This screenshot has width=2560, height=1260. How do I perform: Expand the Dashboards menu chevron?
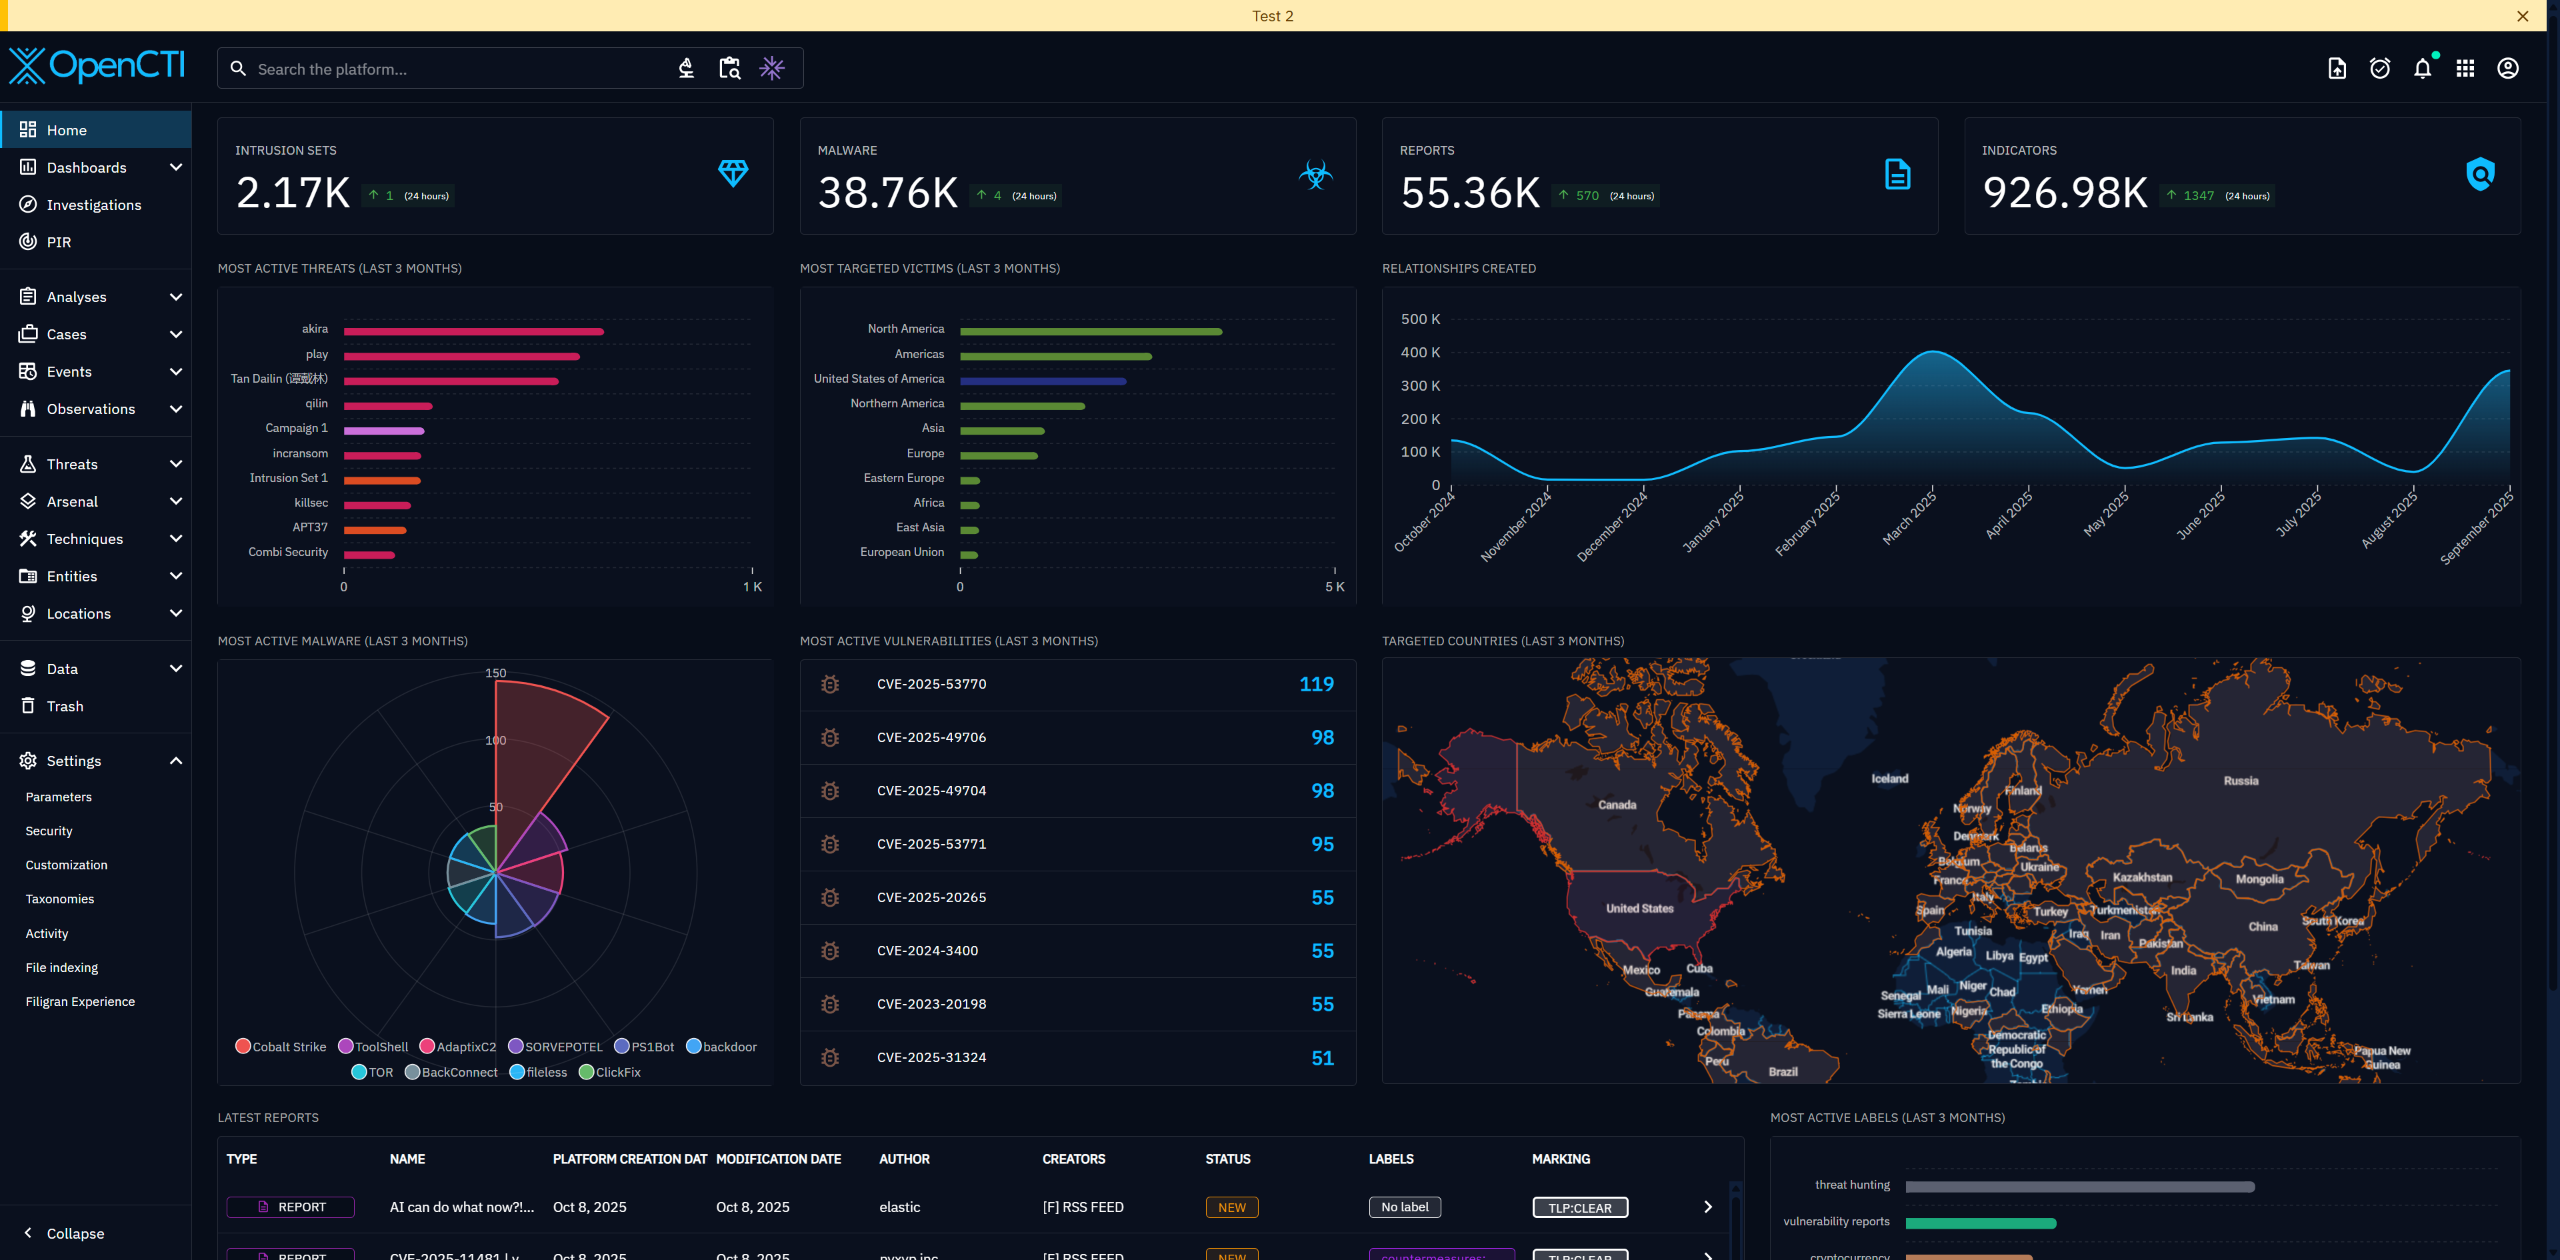click(176, 167)
